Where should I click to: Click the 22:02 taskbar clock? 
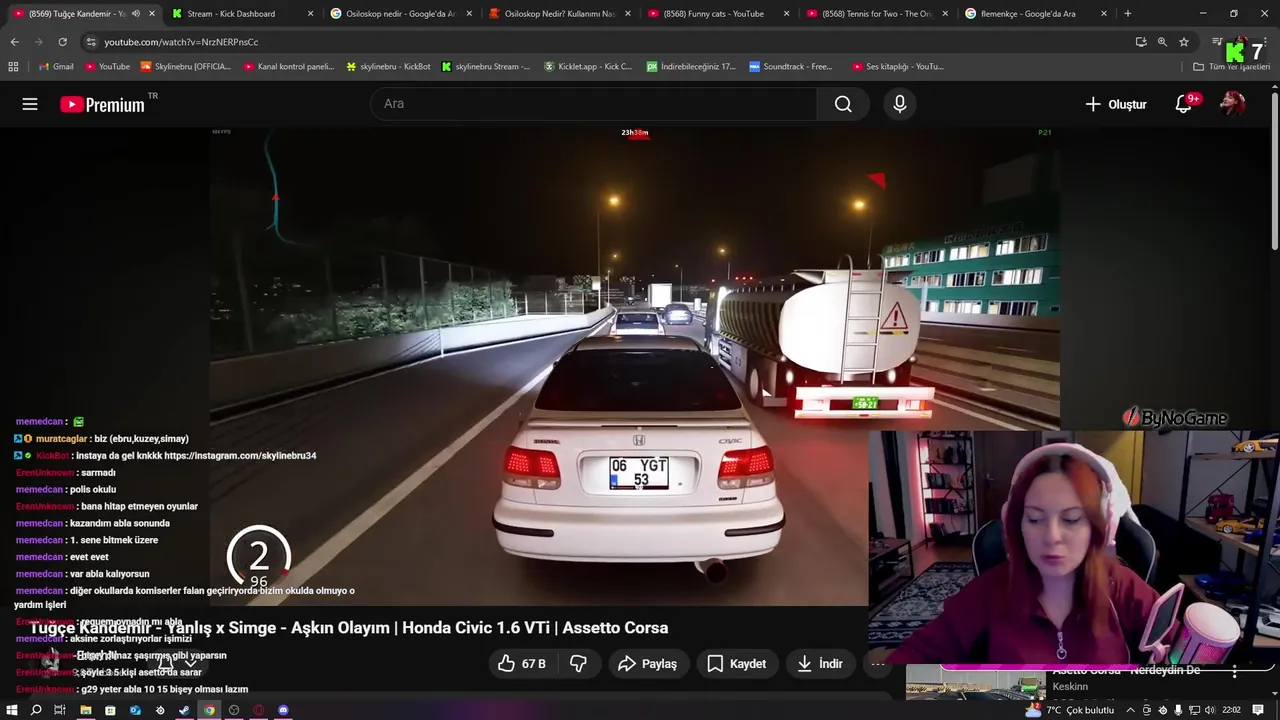1231,710
